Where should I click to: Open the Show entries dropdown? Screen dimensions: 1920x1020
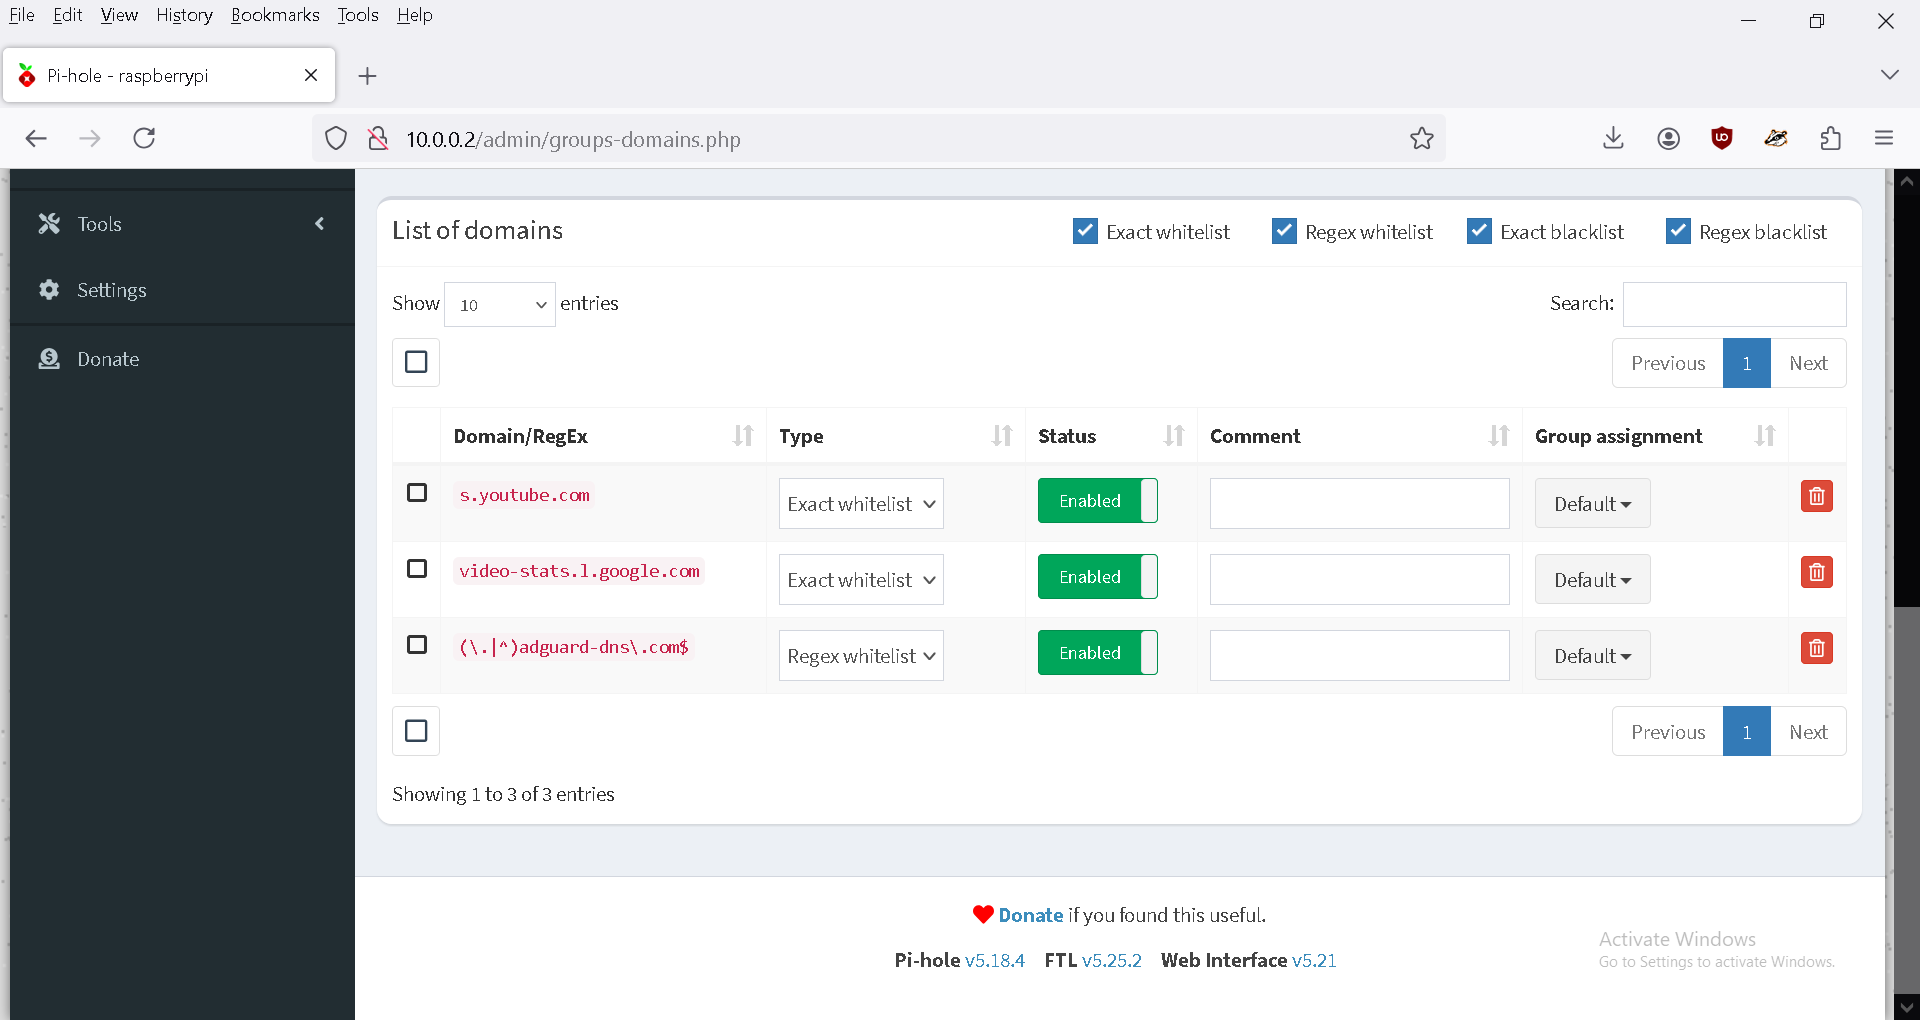[x=499, y=304]
